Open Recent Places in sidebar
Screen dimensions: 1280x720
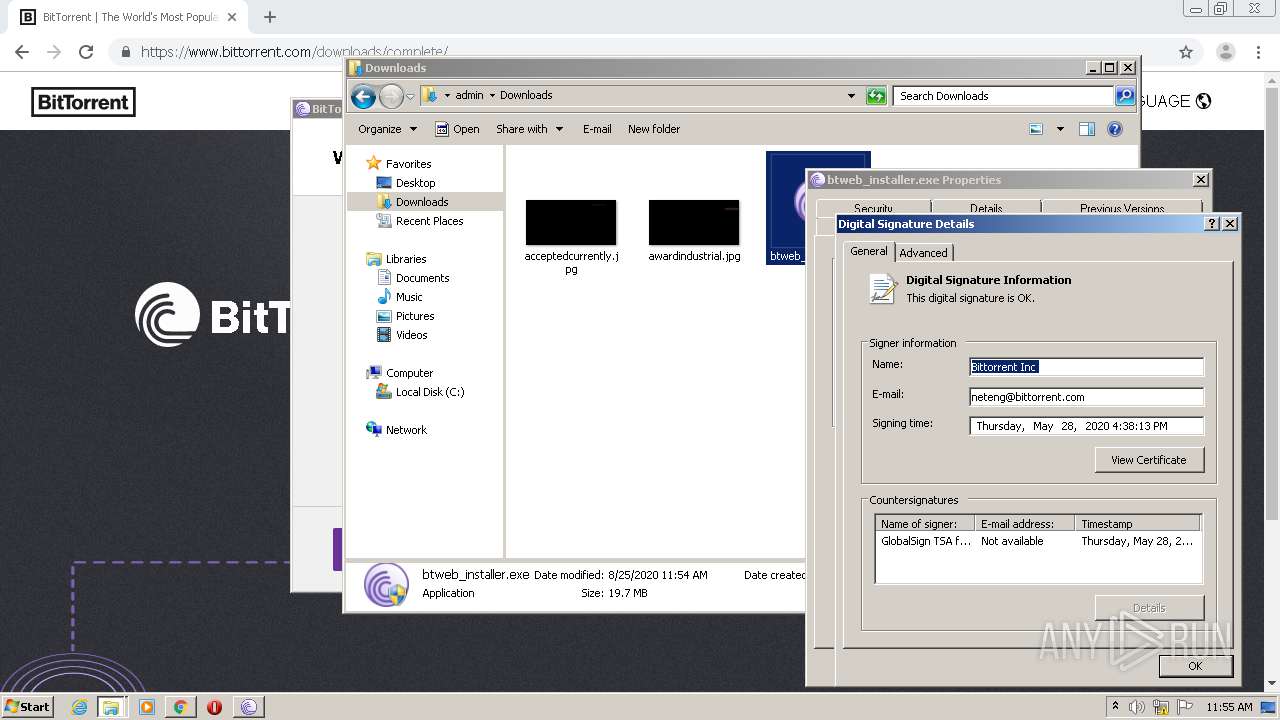429,221
